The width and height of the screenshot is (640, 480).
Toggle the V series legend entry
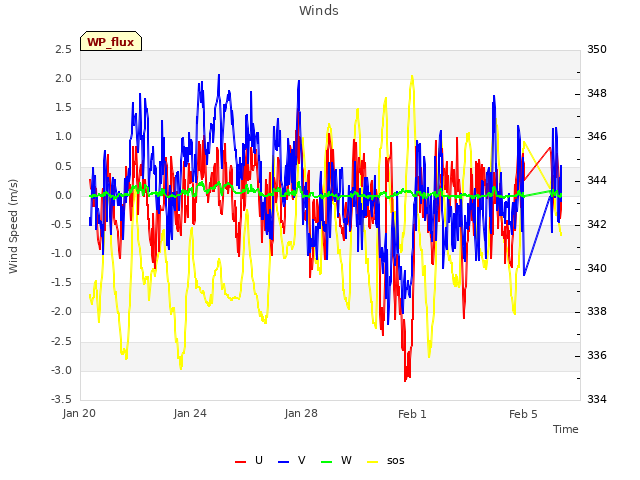[x=291, y=460]
